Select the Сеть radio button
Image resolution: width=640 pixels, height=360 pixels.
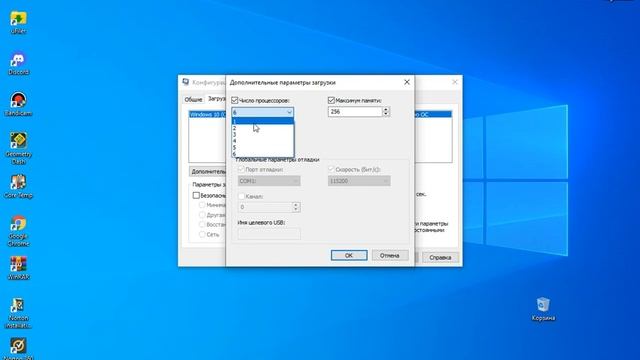202,234
